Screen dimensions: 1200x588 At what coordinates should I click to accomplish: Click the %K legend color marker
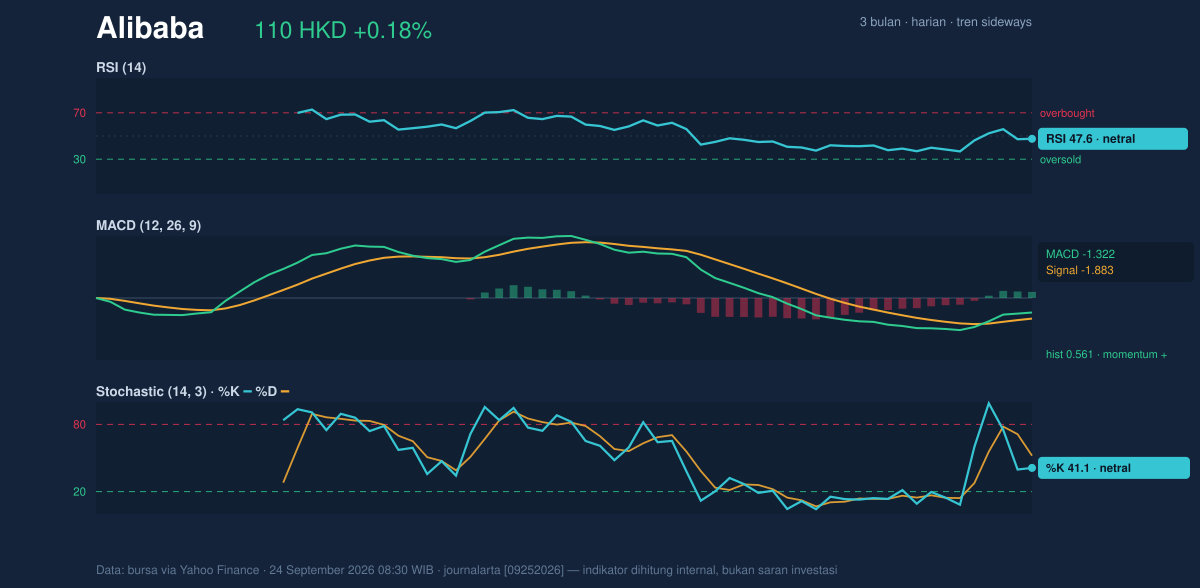pos(247,392)
